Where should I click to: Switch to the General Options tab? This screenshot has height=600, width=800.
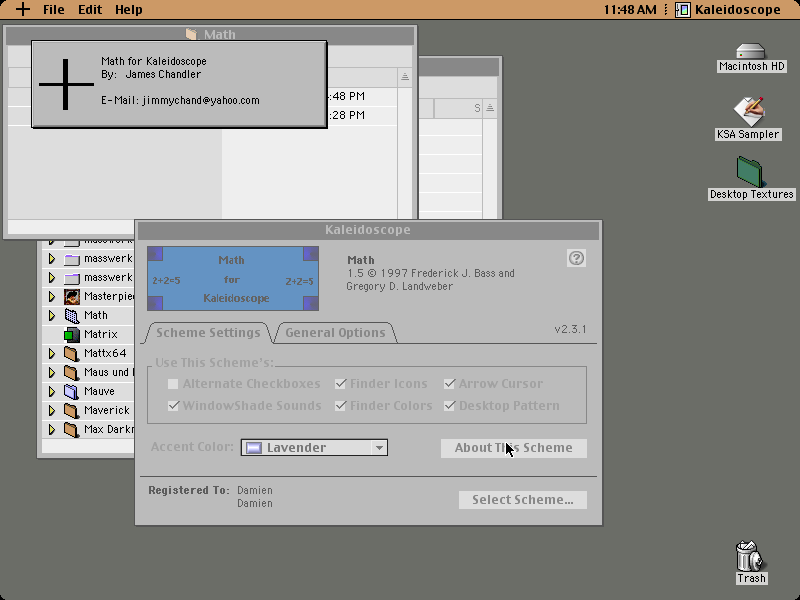335,333
